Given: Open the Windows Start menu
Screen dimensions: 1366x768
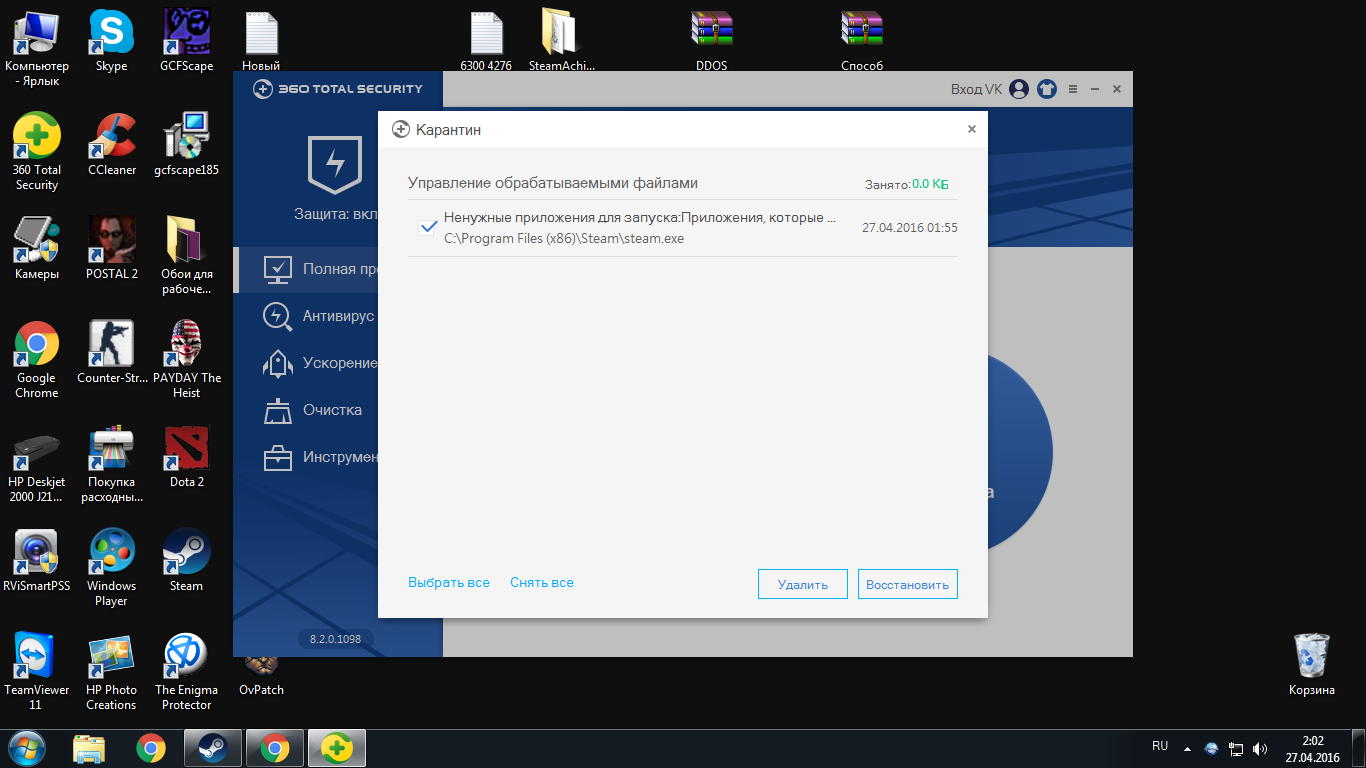Looking at the screenshot, I should (27, 747).
